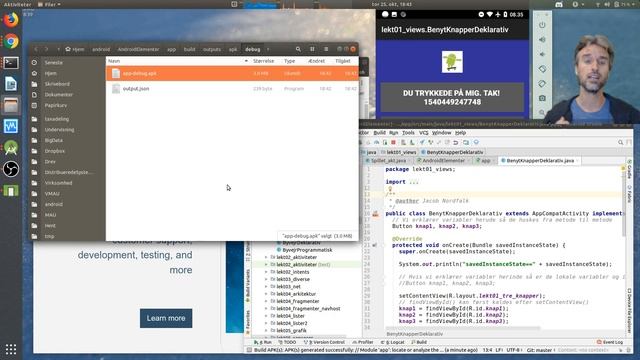Expand lekt03_diverse tree node

(266, 279)
